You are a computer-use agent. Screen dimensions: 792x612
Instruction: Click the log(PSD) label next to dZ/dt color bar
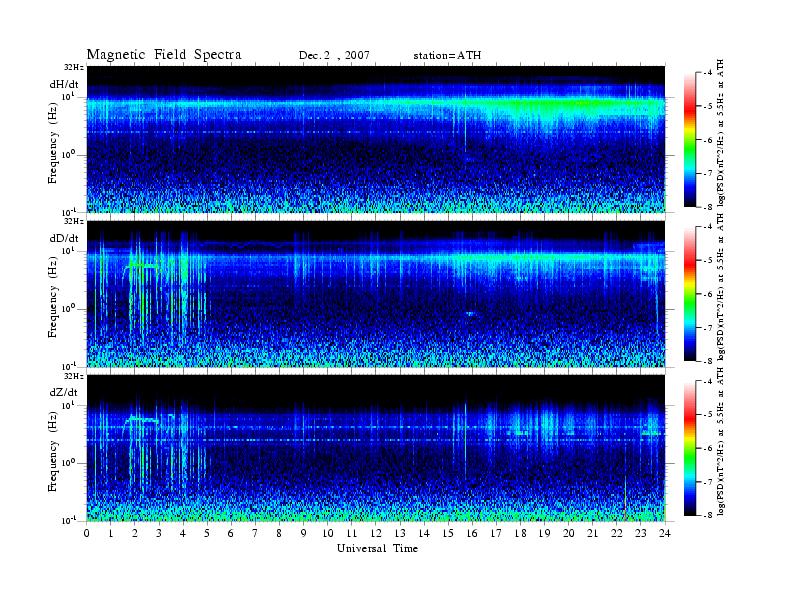click(721, 442)
